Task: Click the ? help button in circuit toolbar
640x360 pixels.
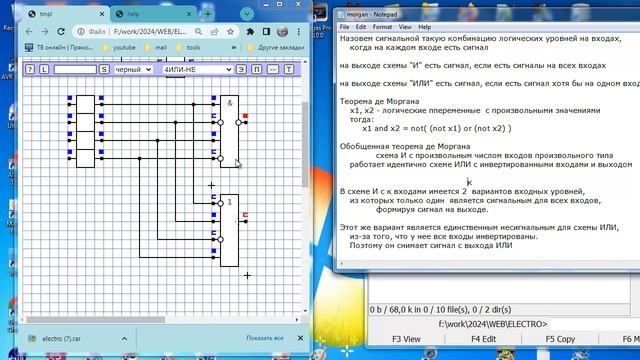Action: [30, 69]
